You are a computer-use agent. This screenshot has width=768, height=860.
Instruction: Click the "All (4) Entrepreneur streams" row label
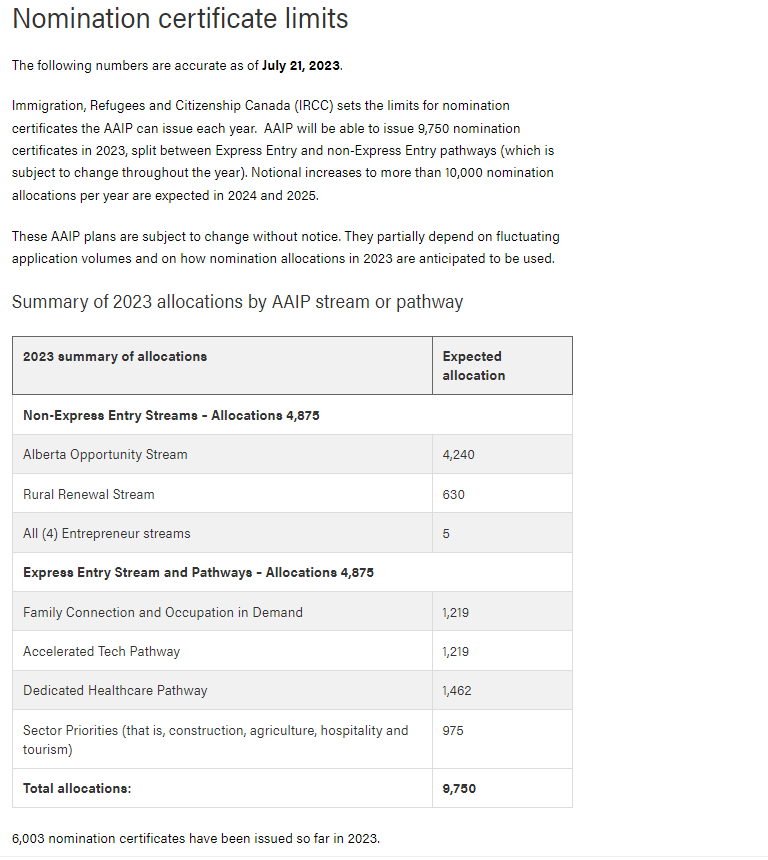pyautogui.click(x=106, y=534)
